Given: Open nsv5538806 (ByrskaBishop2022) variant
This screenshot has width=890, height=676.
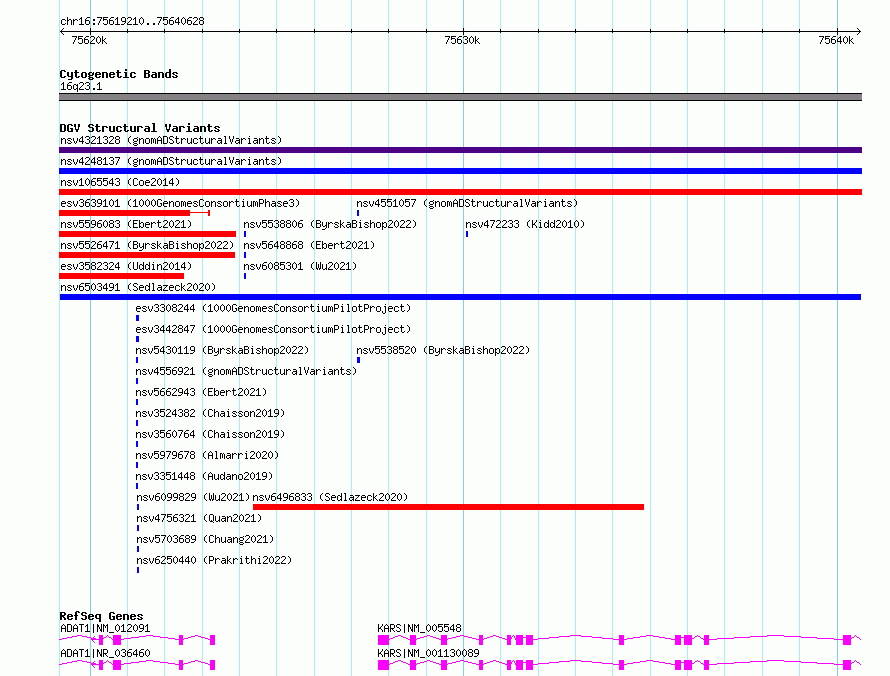Looking at the screenshot, I should pos(330,224).
